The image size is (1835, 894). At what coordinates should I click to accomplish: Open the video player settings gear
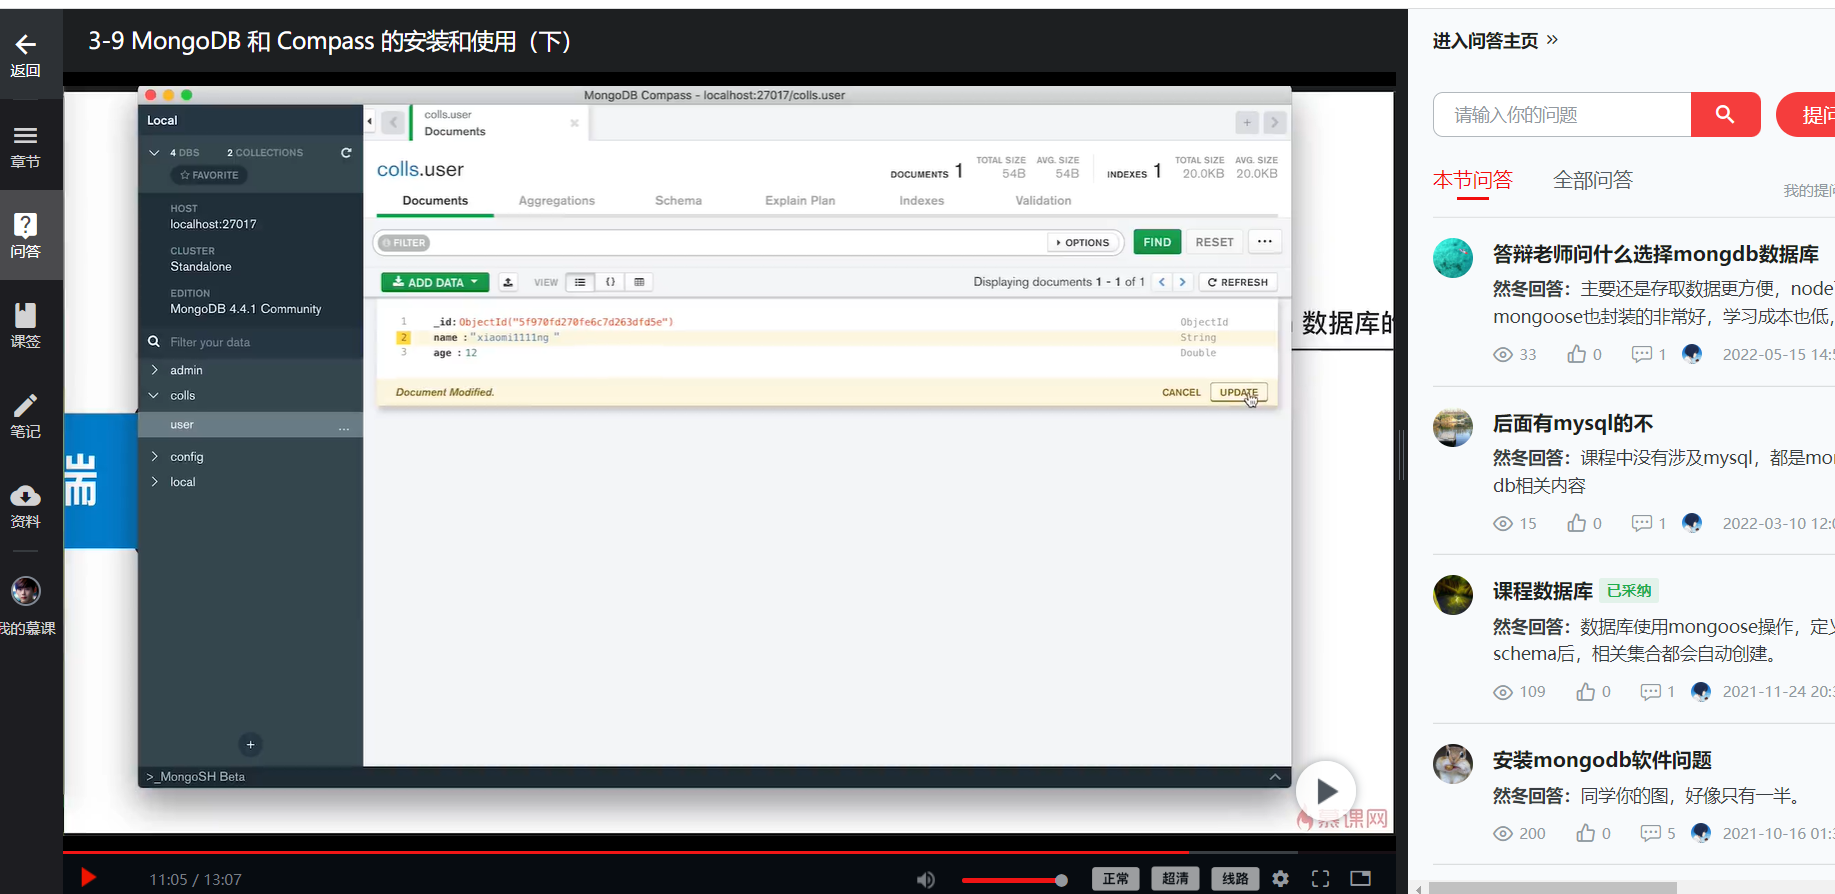tap(1281, 879)
